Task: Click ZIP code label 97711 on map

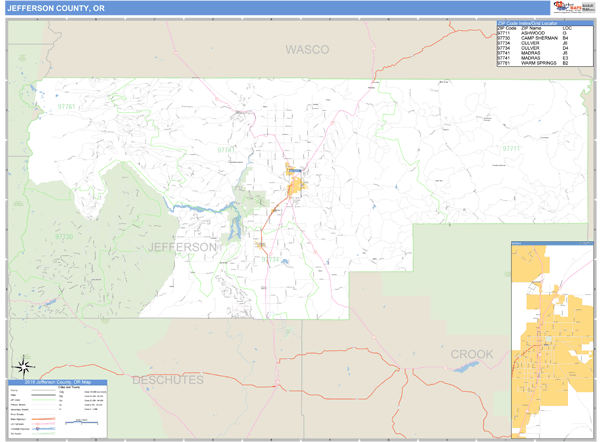Action: (x=511, y=148)
